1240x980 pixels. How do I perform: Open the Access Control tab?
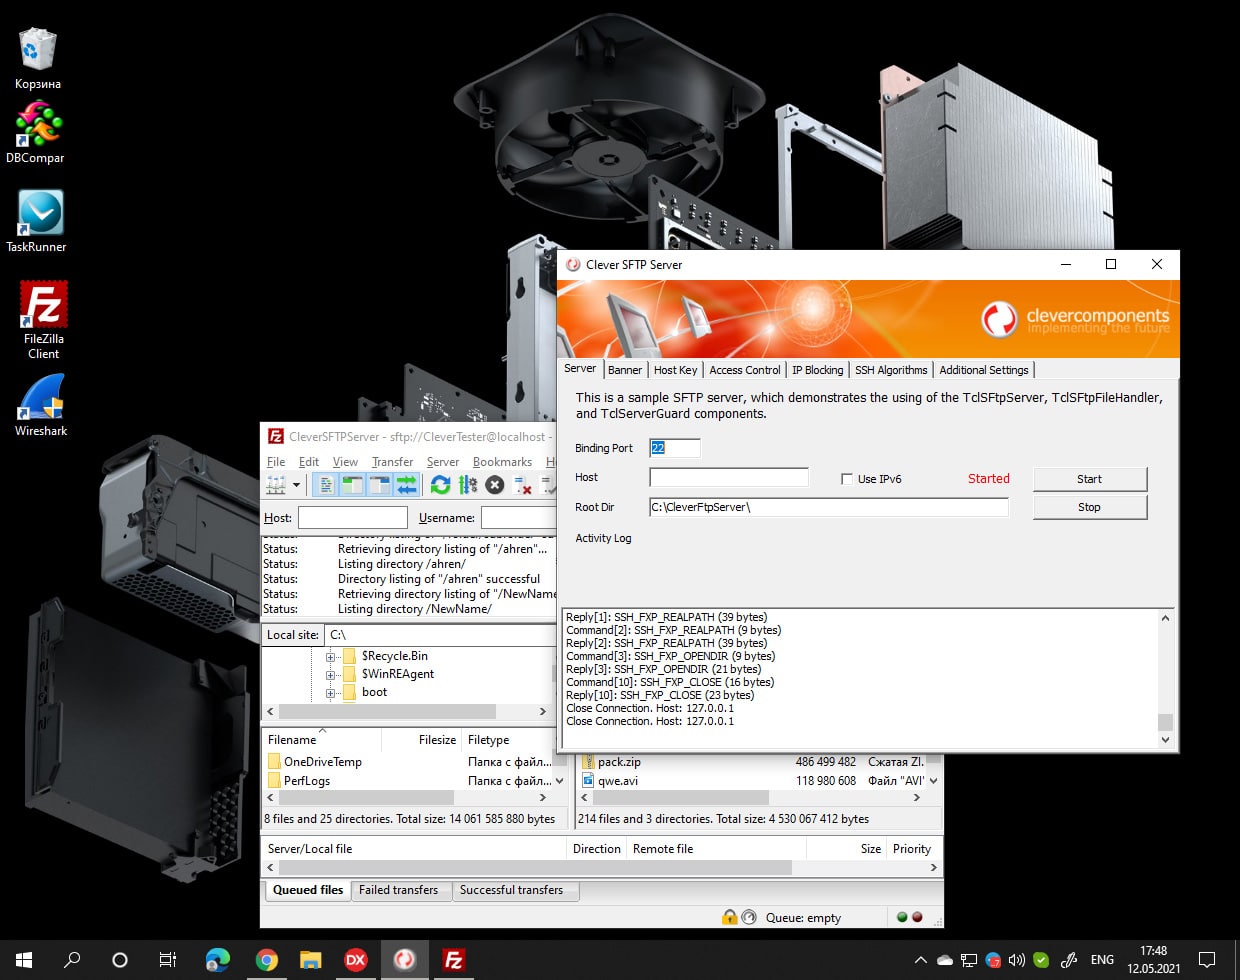pyautogui.click(x=744, y=370)
